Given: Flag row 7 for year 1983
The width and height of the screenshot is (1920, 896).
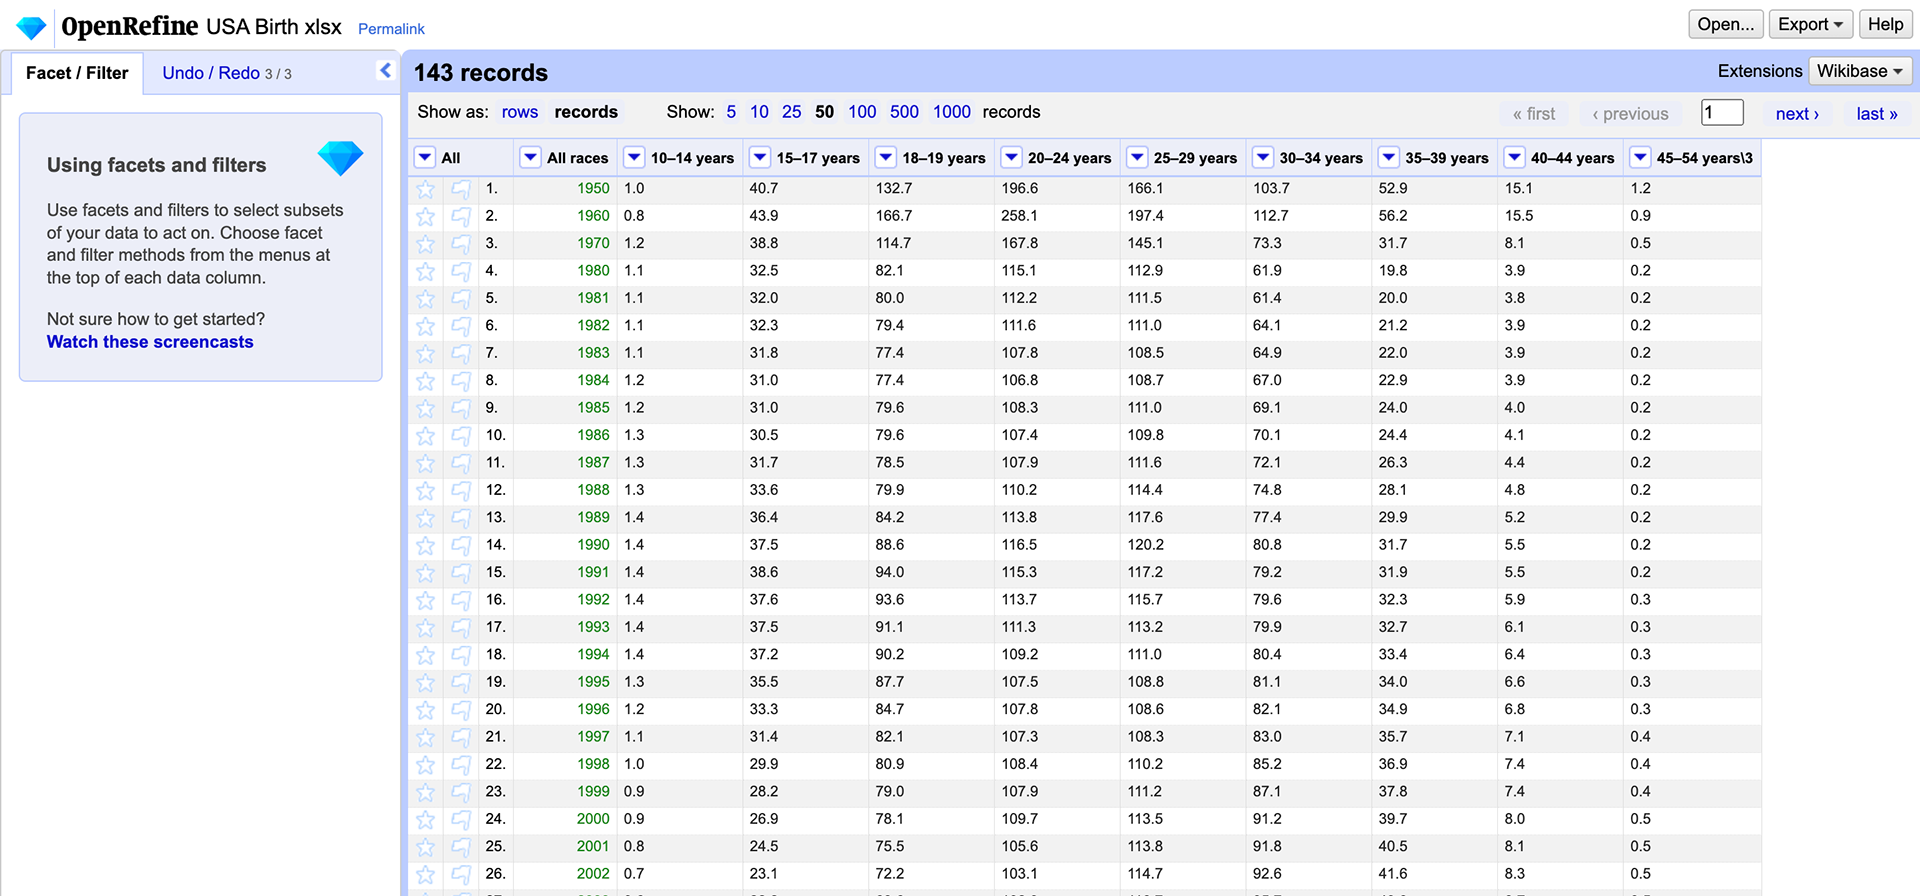Looking at the screenshot, I should pyautogui.click(x=461, y=353).
